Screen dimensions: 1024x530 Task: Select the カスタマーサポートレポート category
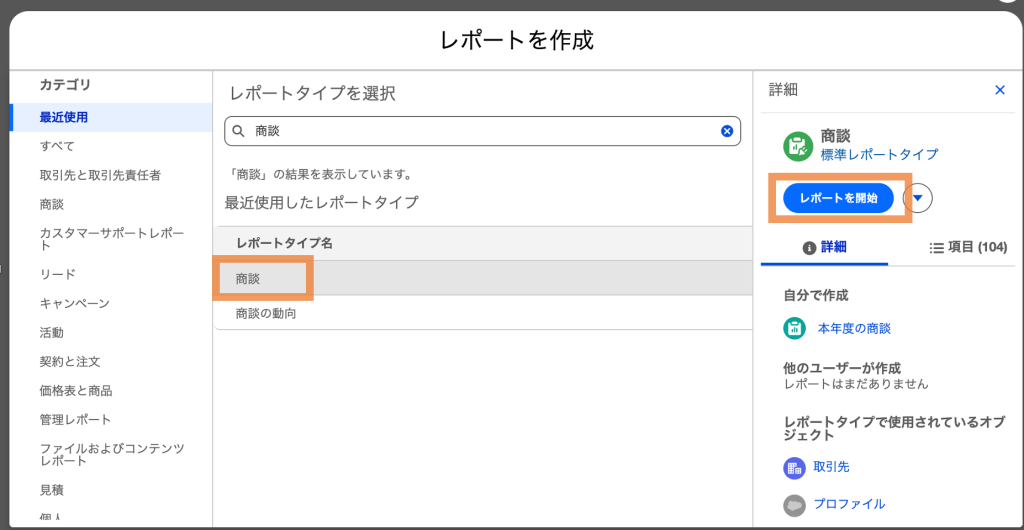click(x=112, y=240)
